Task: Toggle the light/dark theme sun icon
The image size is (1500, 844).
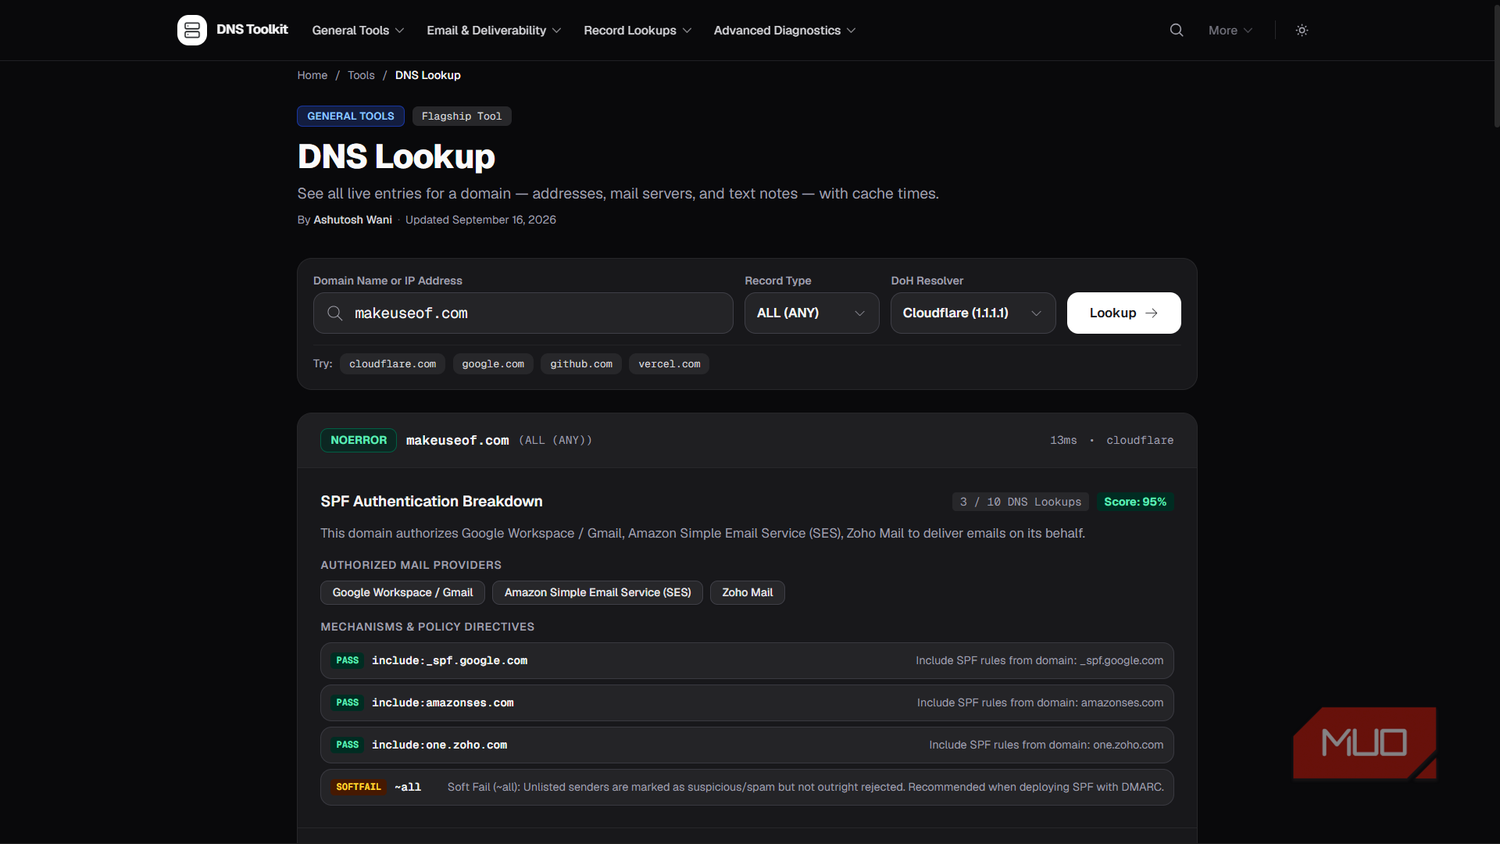Action: (1302, 30)
